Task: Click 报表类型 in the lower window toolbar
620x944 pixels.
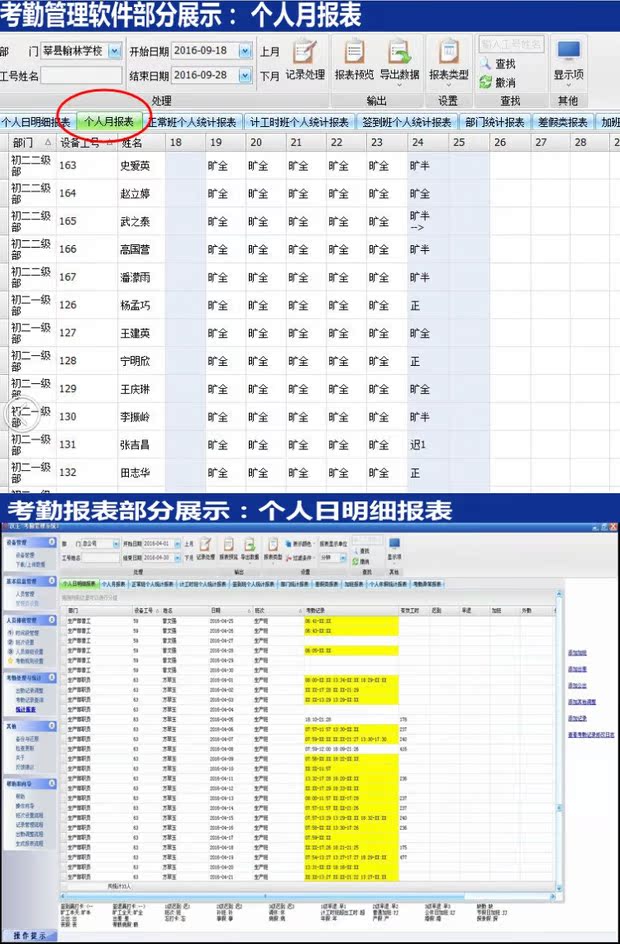Action: click(x=273, y=548)
